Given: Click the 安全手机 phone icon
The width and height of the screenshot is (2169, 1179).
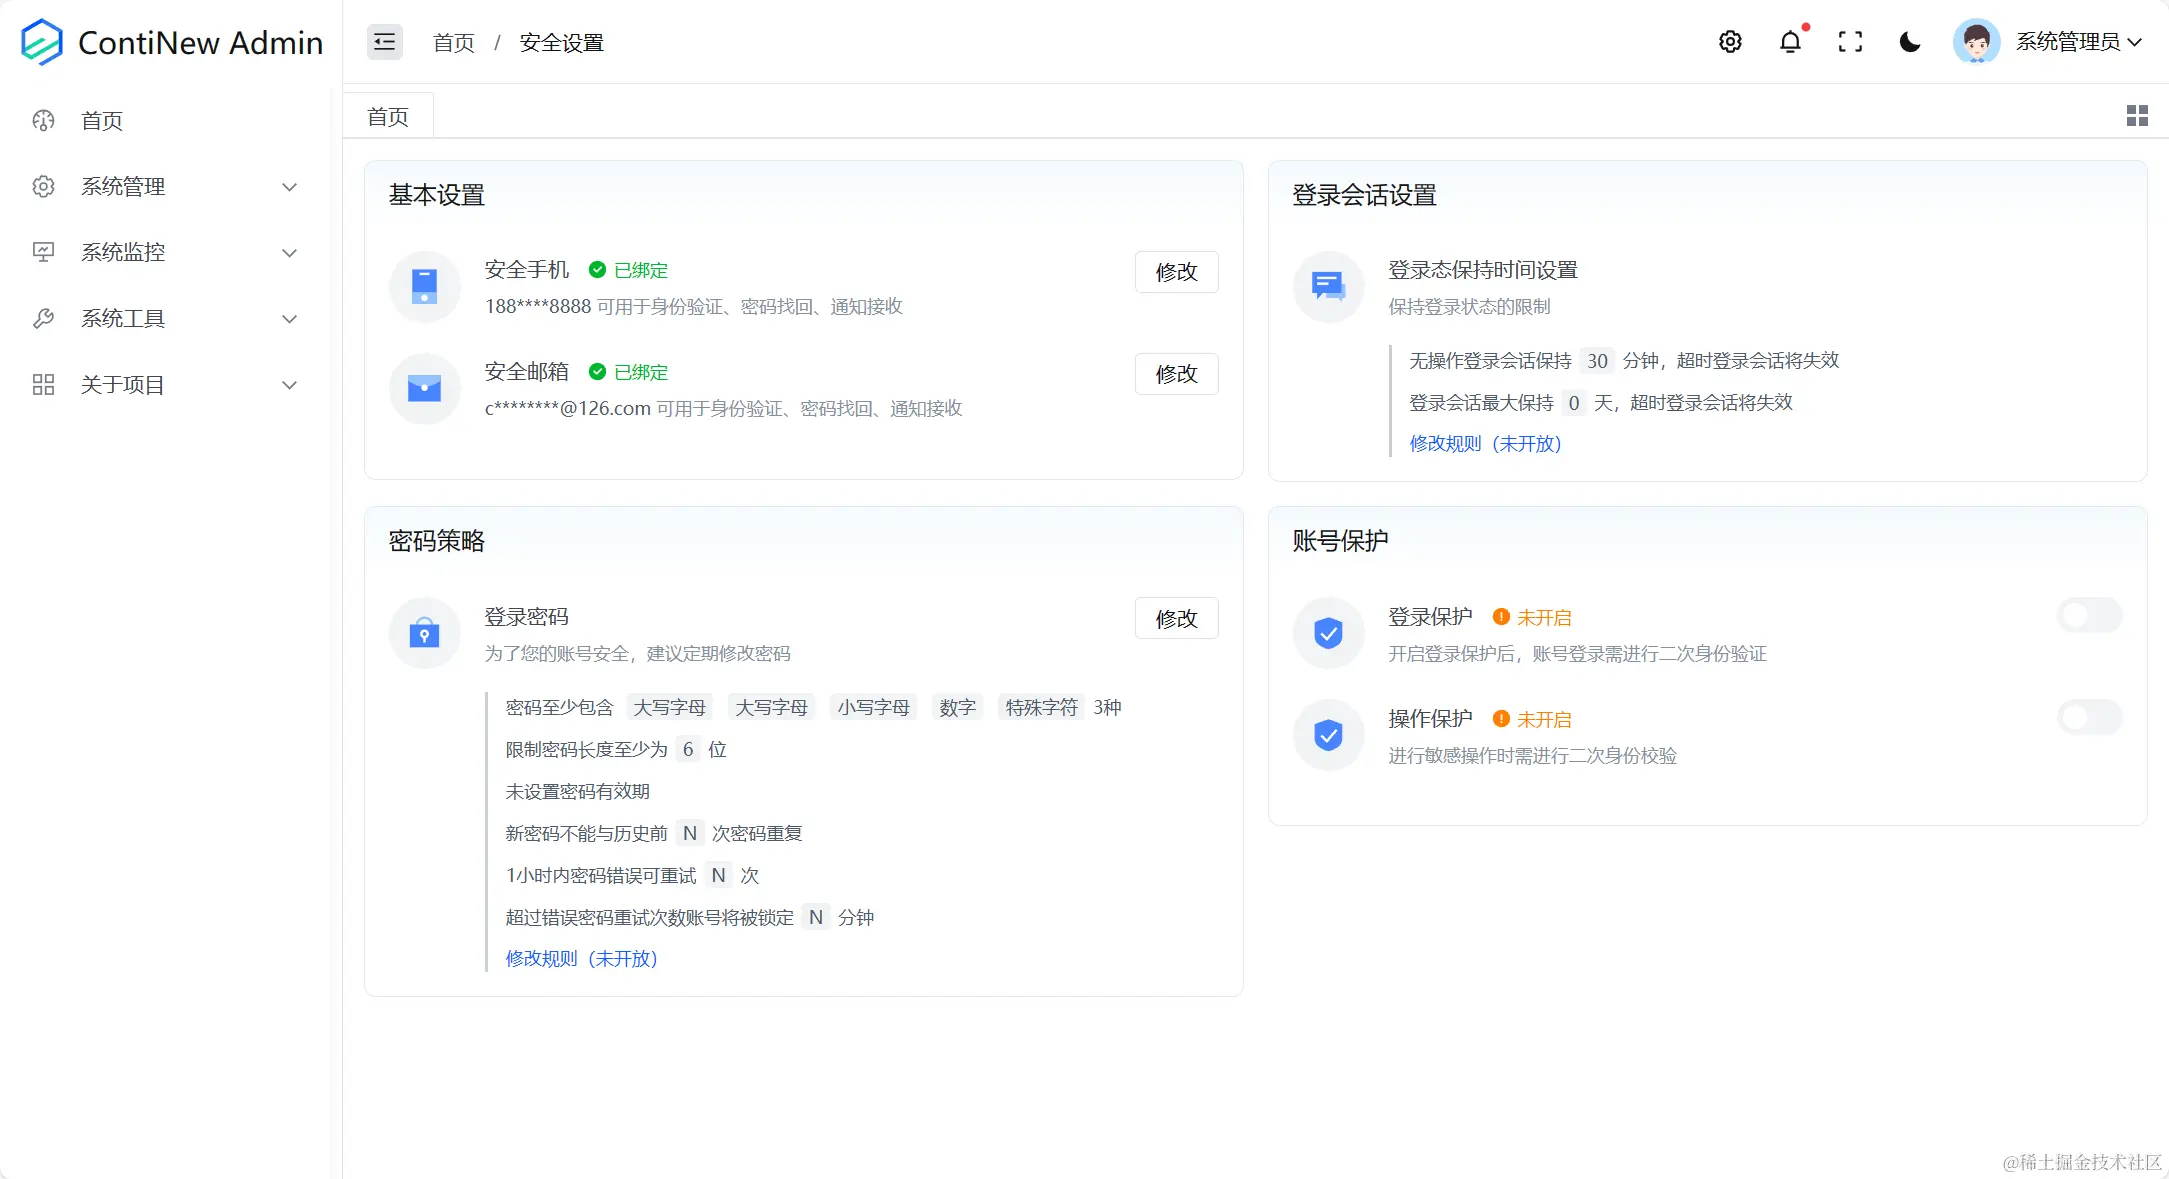Looking at the screenshot, I should 424,286.
